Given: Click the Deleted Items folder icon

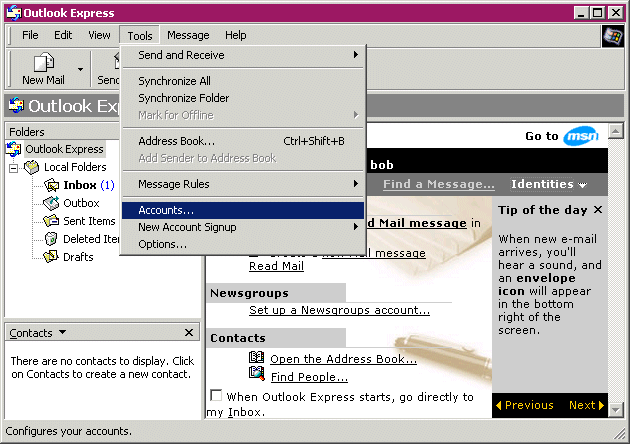Looking at the screenshot, I should (x=51, y=239).
